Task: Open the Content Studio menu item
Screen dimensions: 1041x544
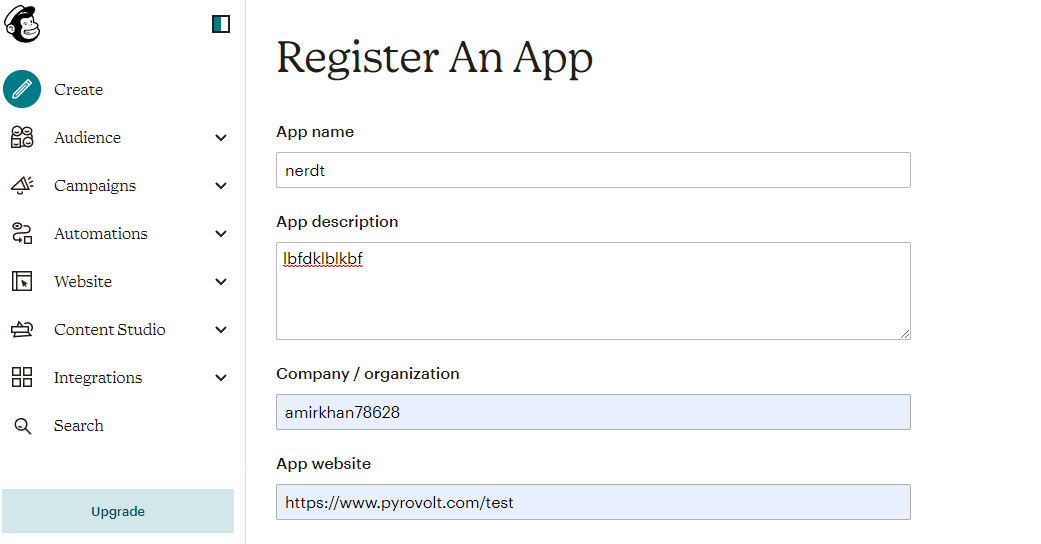Action: coord(110,330)
